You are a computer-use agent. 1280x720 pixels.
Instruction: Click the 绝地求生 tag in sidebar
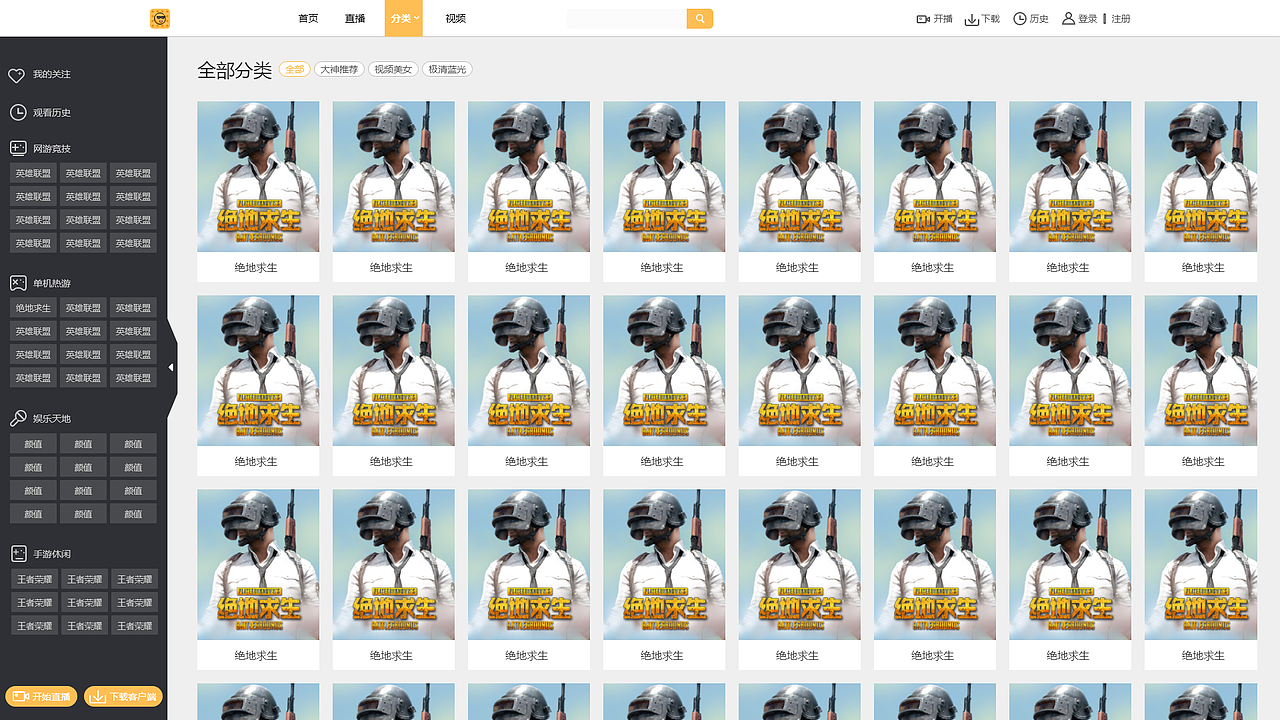tap(33, 308)
